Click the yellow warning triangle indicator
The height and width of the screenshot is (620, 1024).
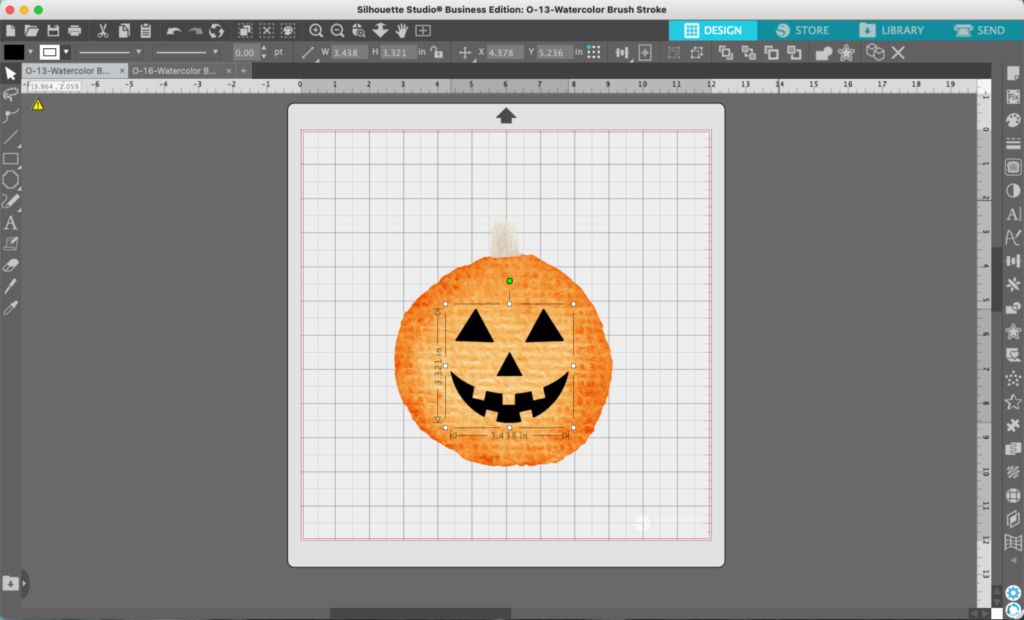coord(38,104)
